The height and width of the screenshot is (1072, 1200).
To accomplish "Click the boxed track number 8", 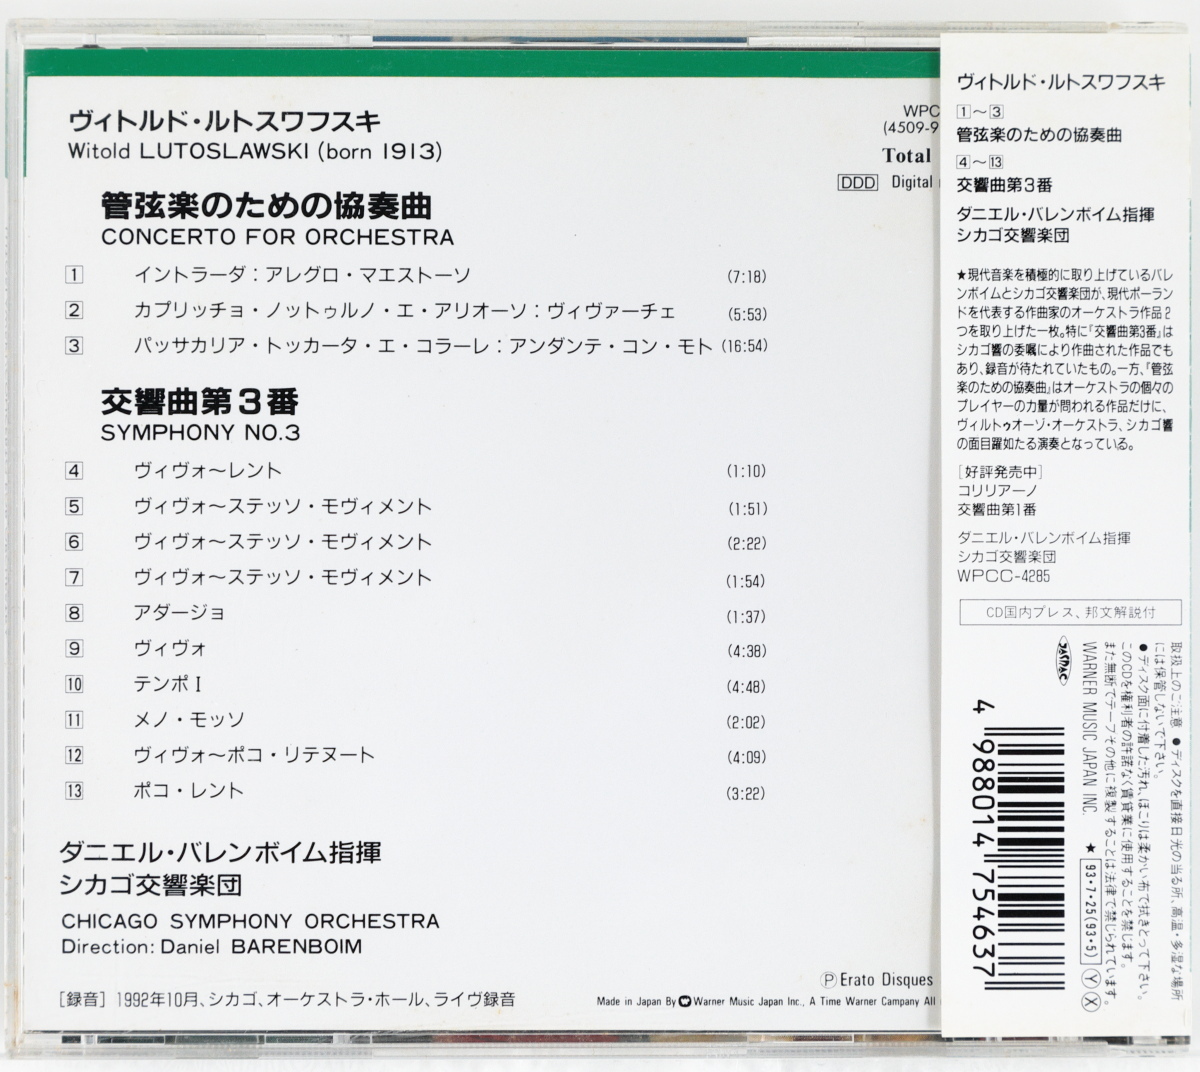I will pos(74,613).
